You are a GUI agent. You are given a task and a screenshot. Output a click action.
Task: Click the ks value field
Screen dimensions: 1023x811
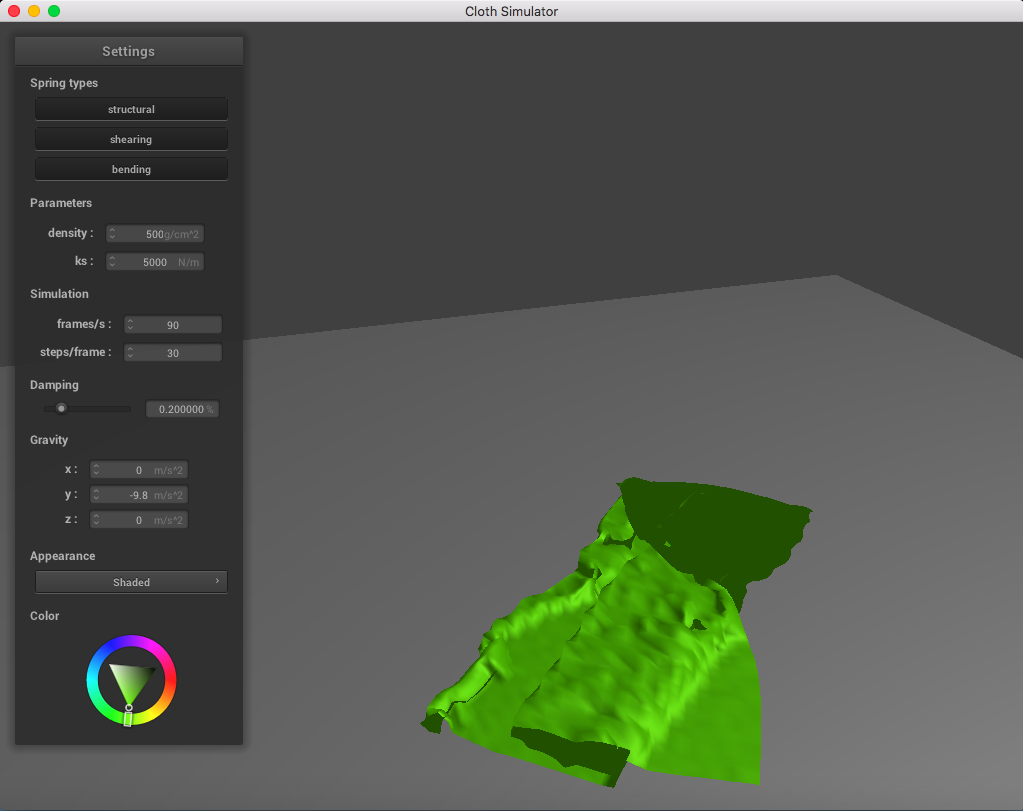pyautogui.click(x=155, y=262)
